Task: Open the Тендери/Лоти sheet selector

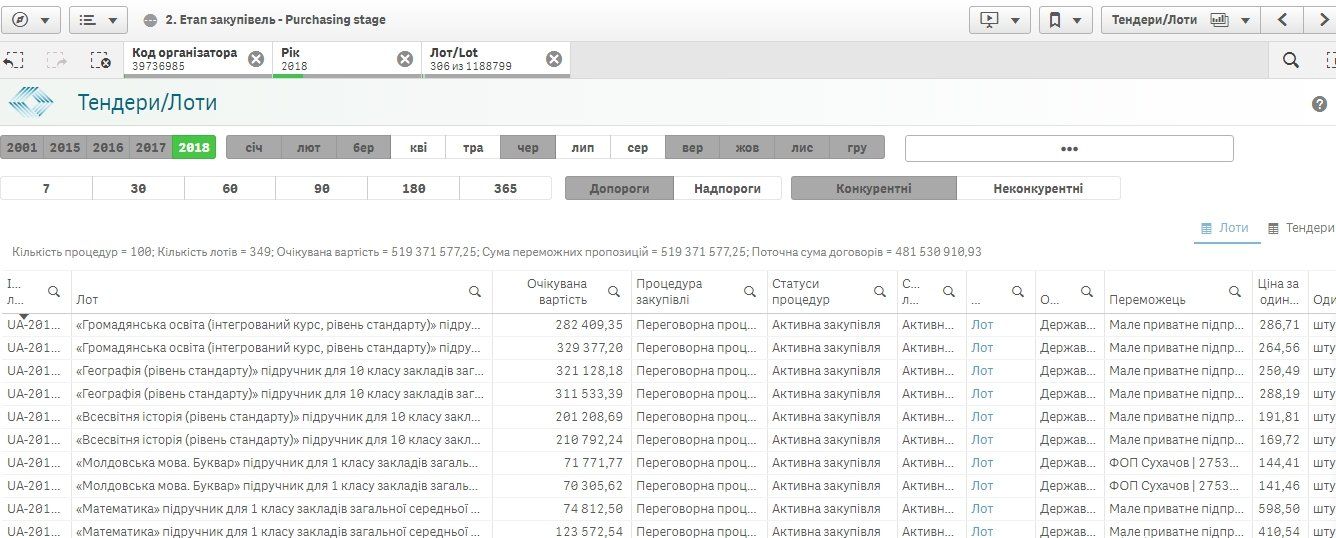Action: (x=1180, y=19)
